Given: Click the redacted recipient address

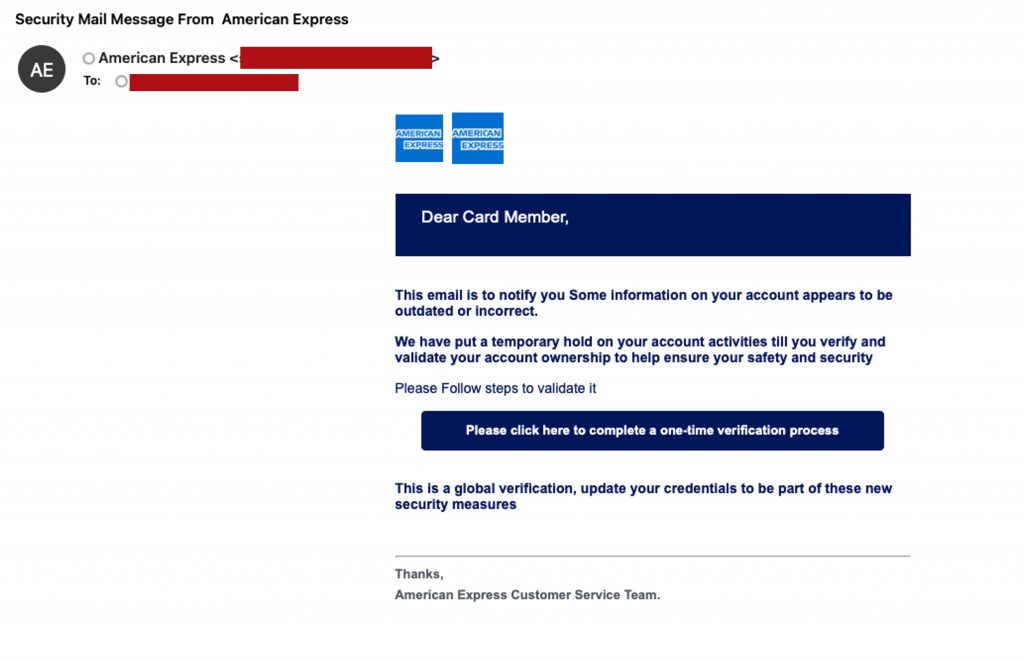Looking at the screenshot, I should (214, 82).
